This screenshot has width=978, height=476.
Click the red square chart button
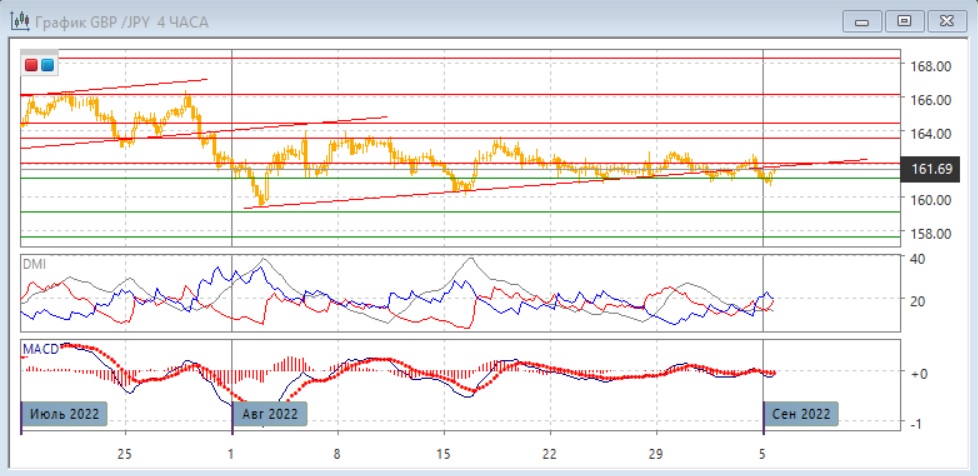(32, 65)
